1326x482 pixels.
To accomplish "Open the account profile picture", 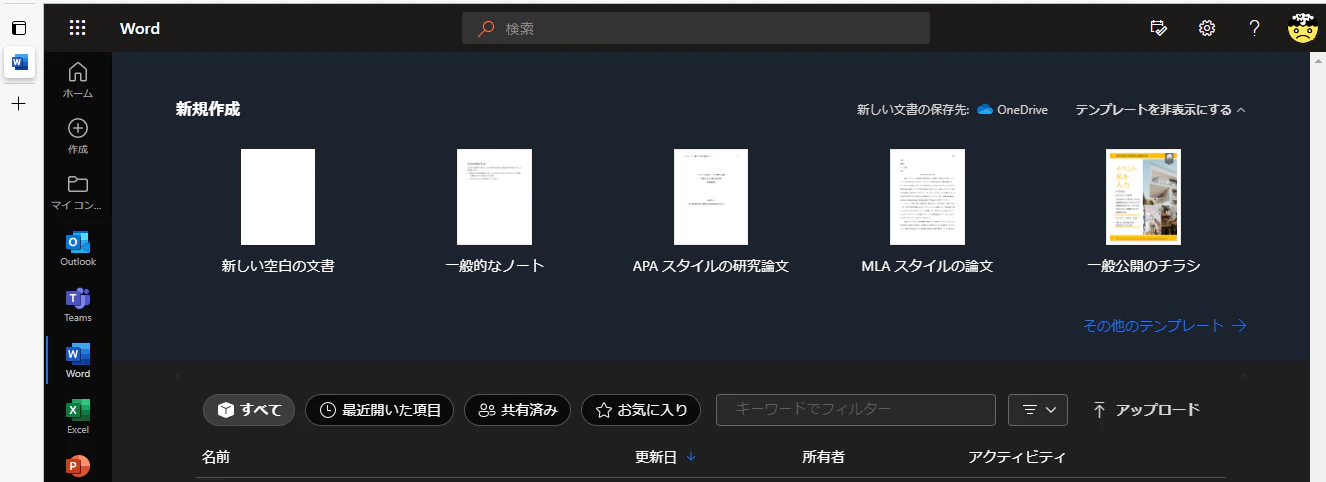I will (1302, 28).
